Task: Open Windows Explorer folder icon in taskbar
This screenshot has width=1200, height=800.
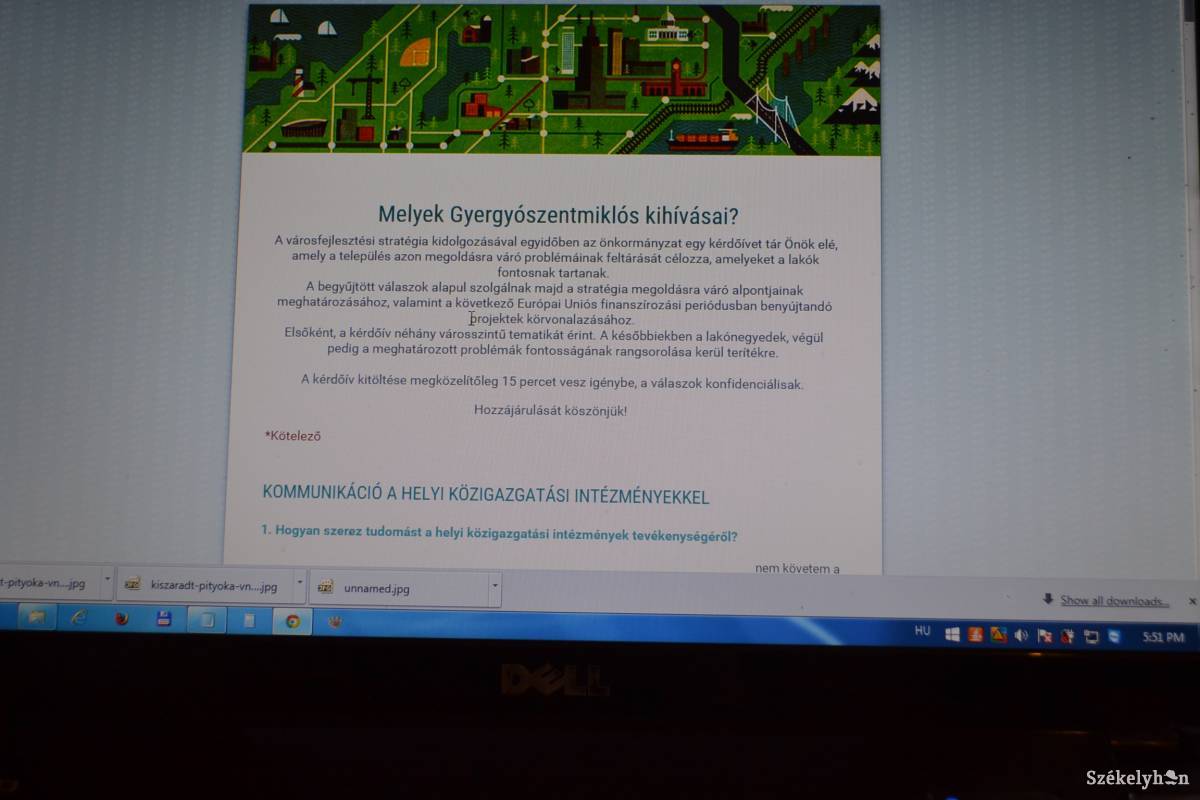Action: pyautogui.click(x=36, y=618)
